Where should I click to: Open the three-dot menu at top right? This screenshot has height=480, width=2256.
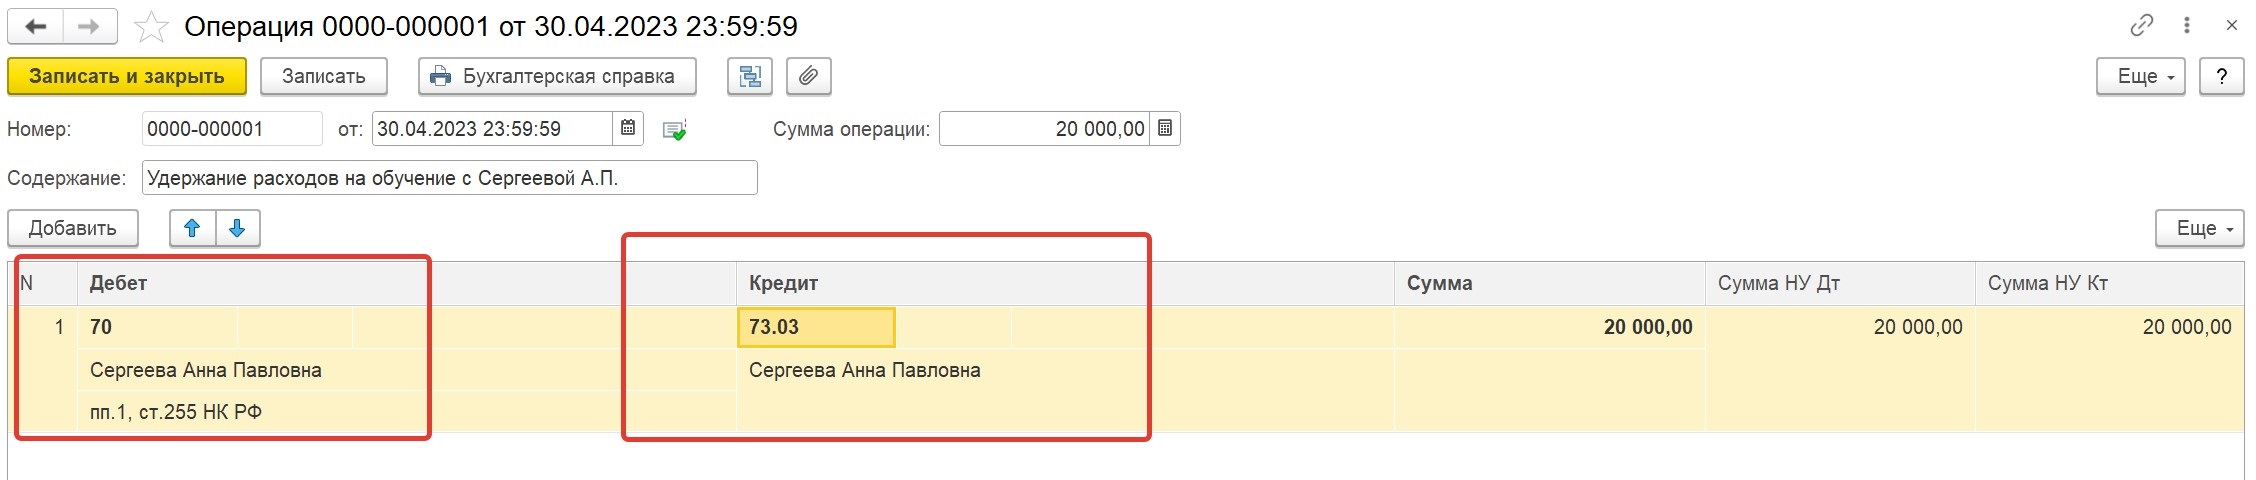pyautogui.click(x=2187, y=26)
